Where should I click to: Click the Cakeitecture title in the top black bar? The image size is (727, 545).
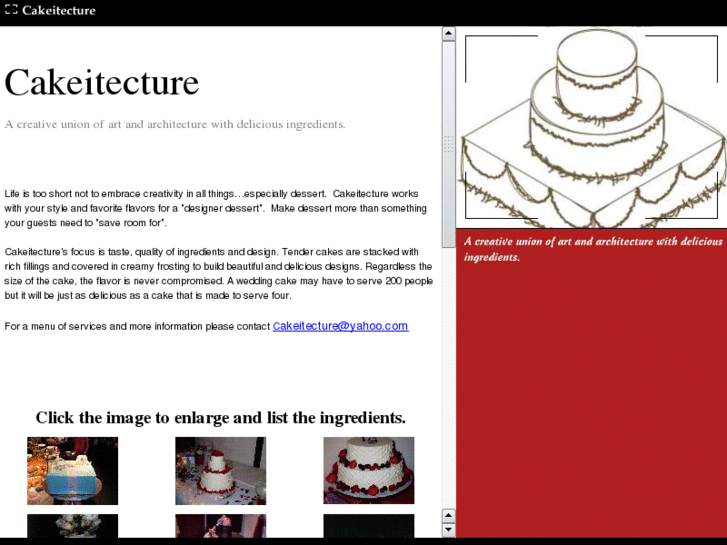[x=58, y=10]
